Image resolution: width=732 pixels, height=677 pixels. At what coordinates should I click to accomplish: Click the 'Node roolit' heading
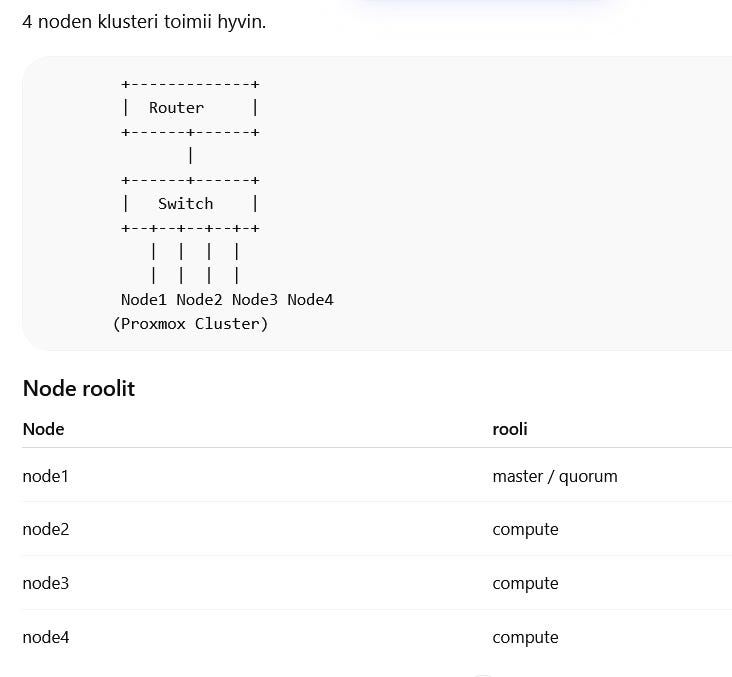point(78,388)
